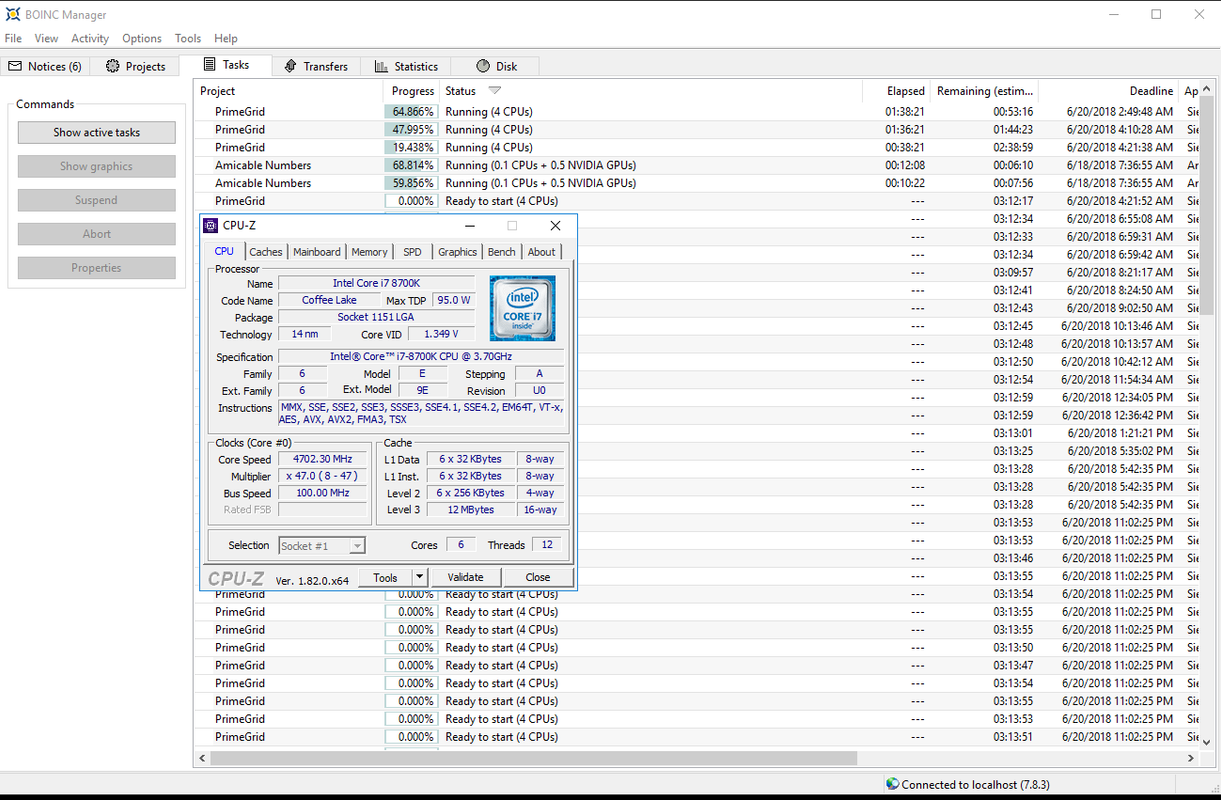Image resolution: width=1221 pixels, height=800 pixels.
Task: Click the 47.995% progress bar
Action: pos(411,130)
